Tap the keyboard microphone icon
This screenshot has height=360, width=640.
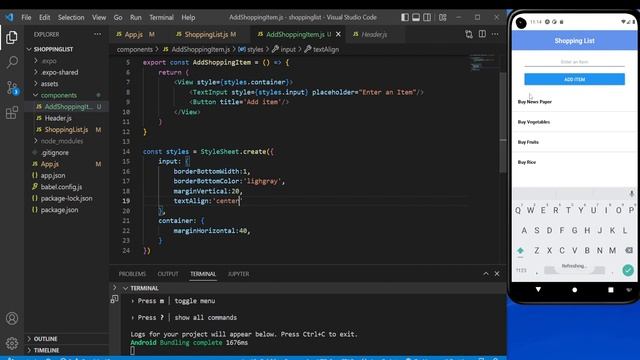(x=631, y=193)
